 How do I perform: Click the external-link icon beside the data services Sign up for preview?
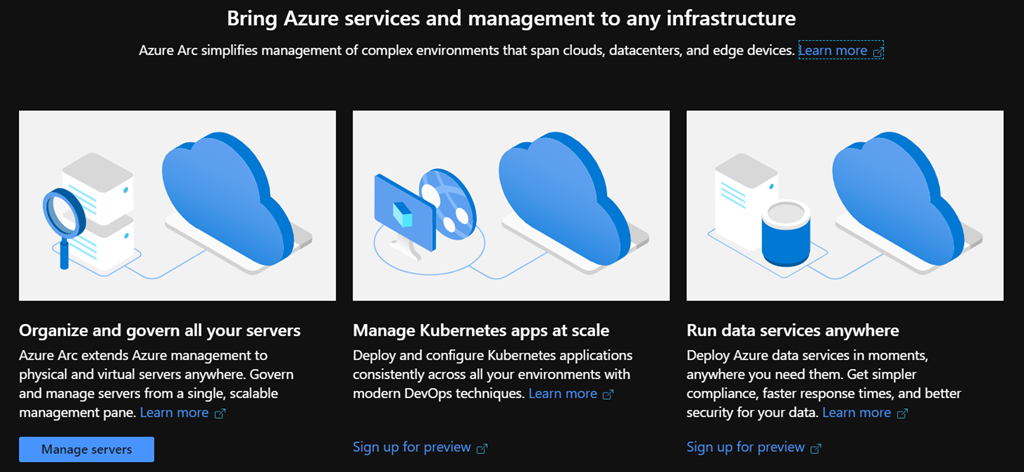pyautogui.click(x=816, y=448)
